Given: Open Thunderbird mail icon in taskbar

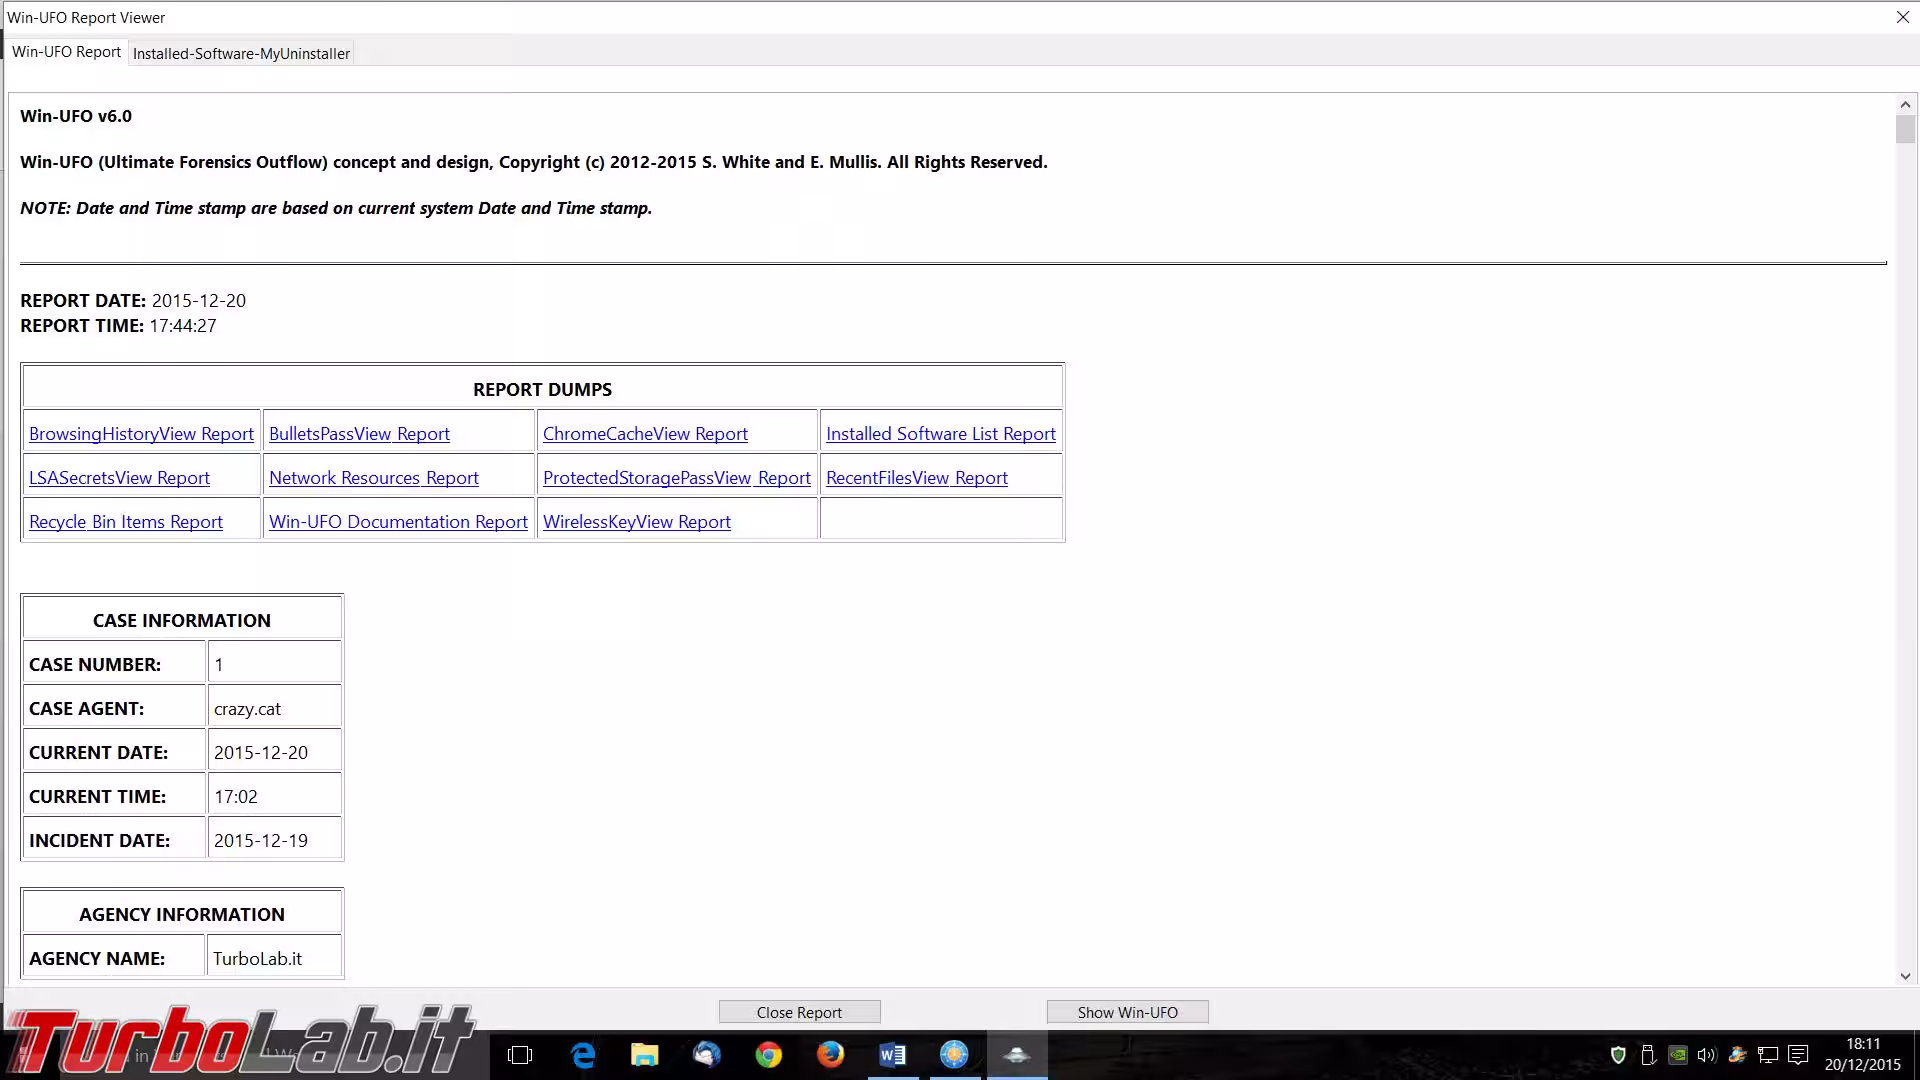Looking at the screenshot, I should click(x=707, y=1055).
